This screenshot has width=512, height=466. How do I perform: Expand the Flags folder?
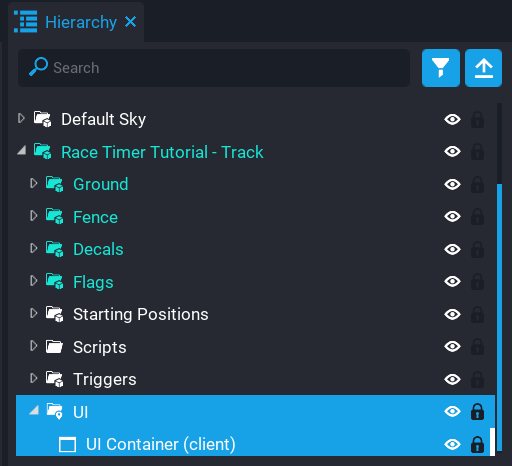tap(34, 281)
